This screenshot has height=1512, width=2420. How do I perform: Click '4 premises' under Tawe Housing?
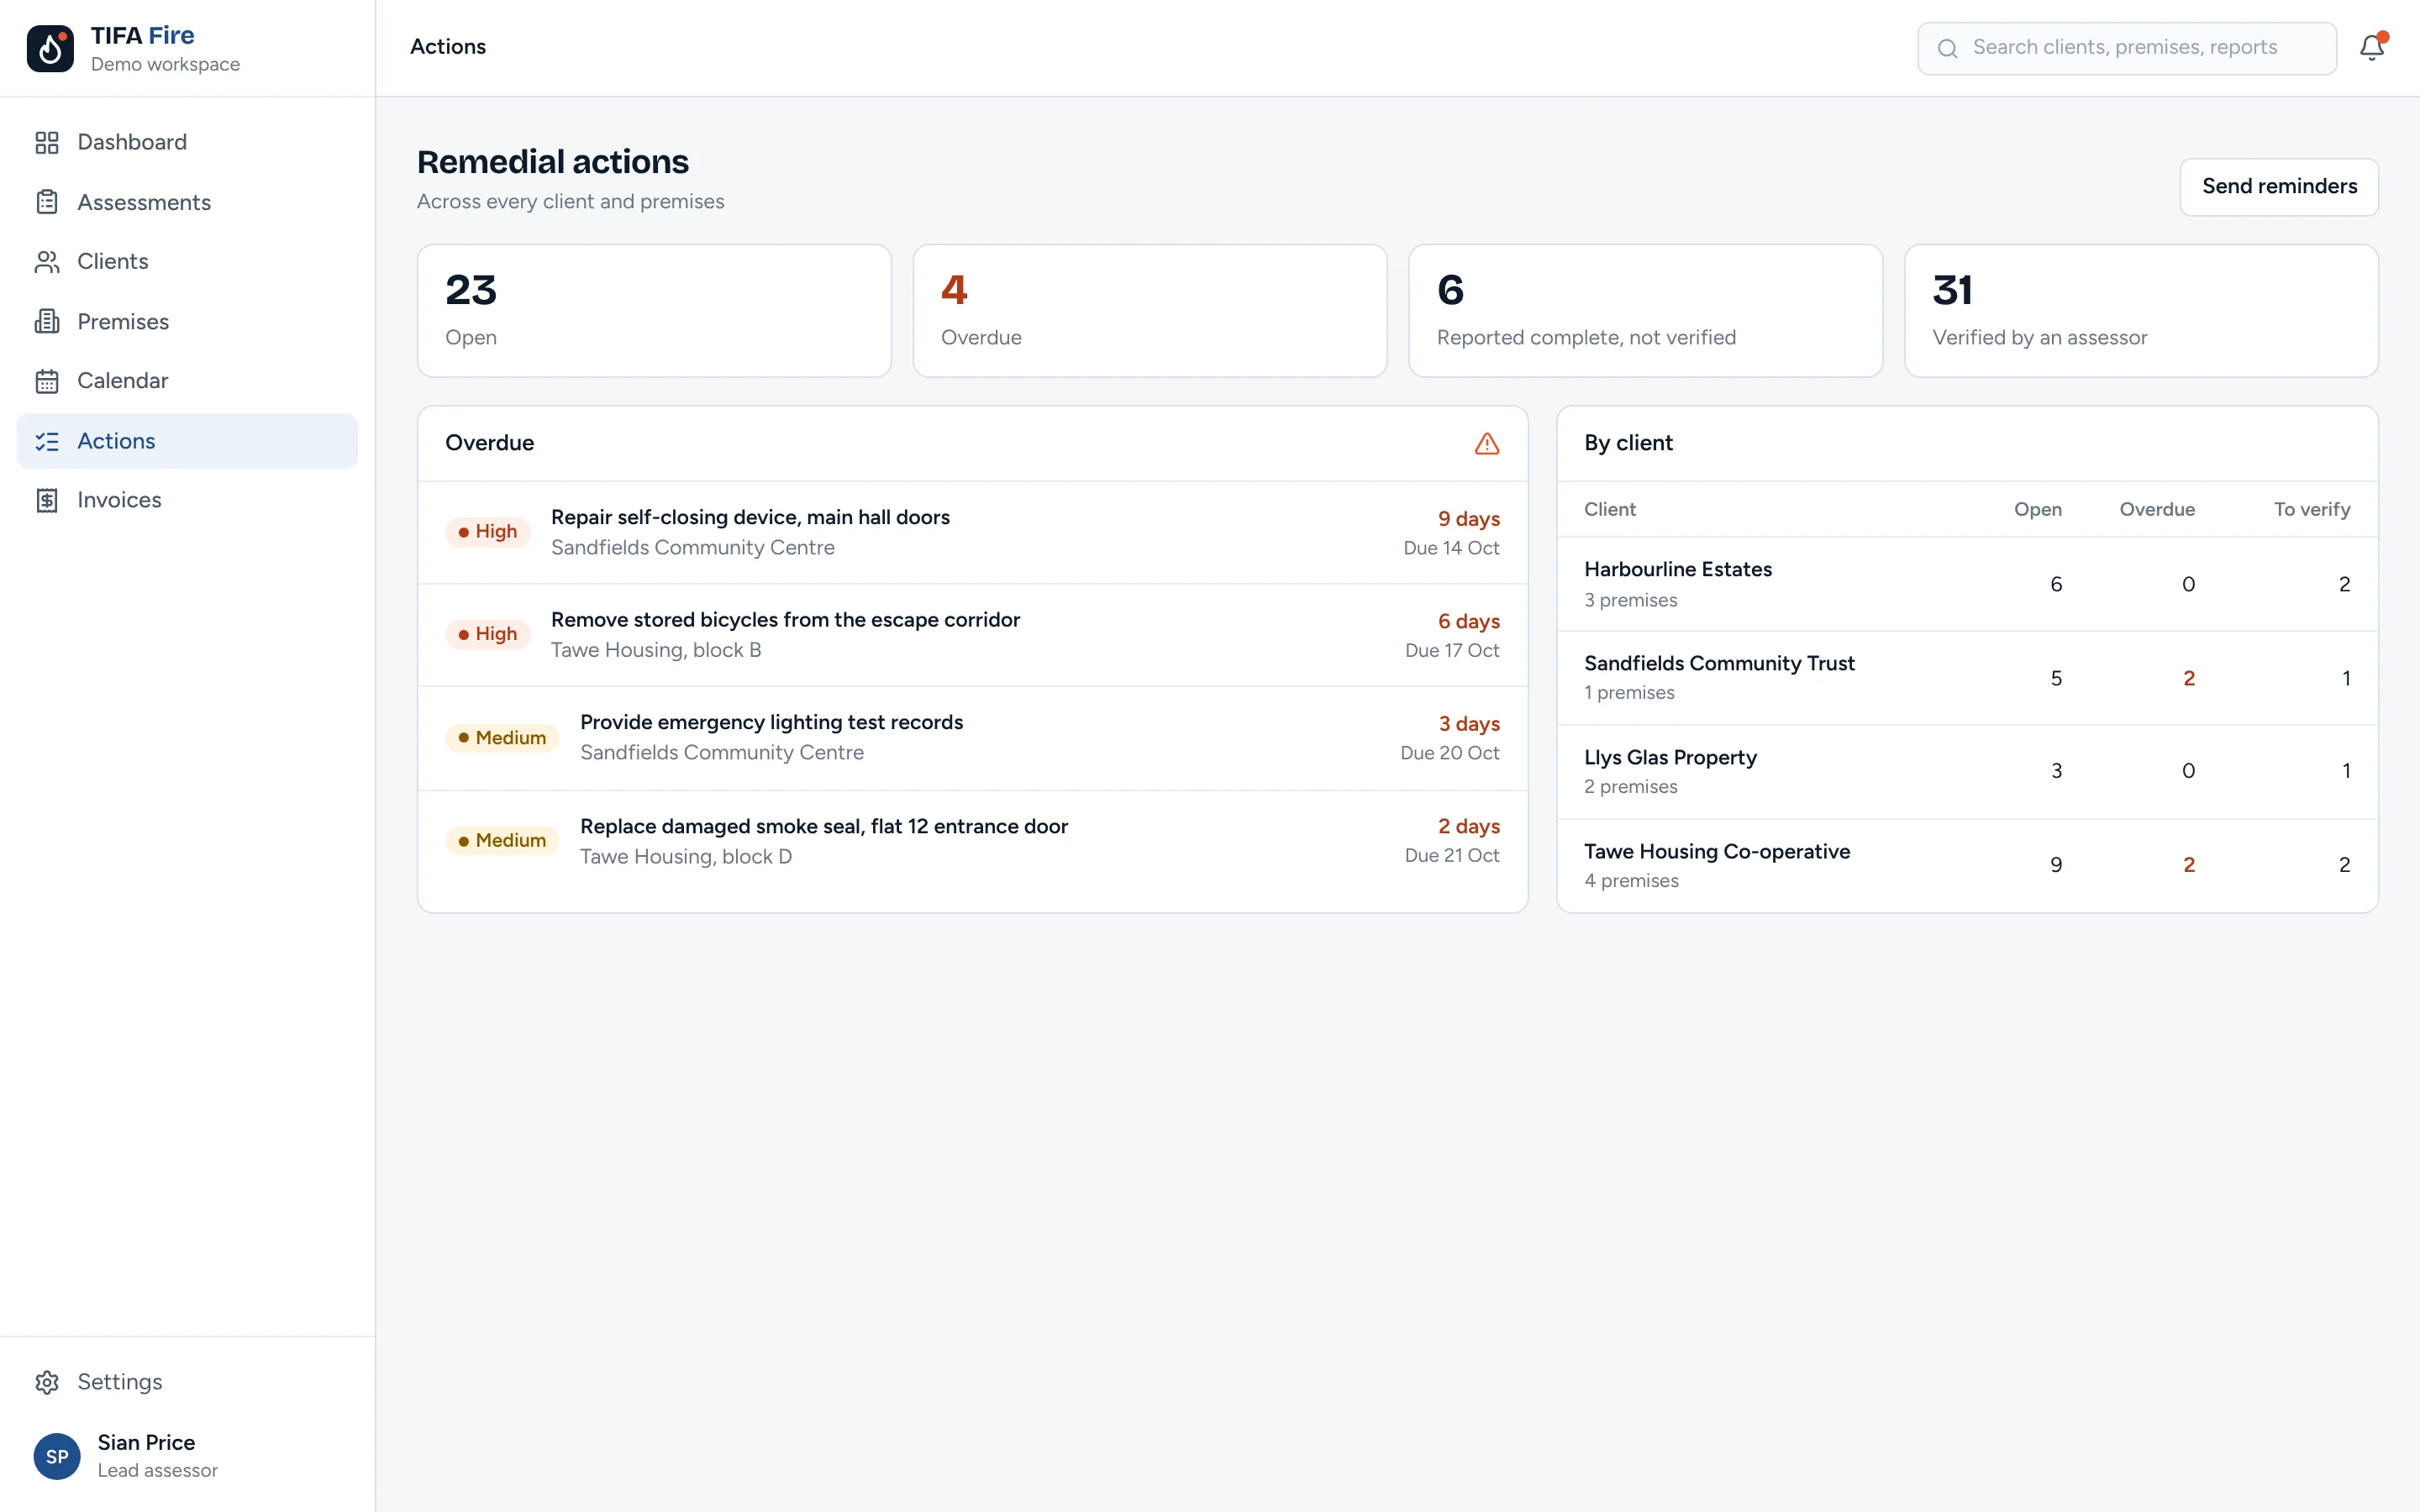(1632, 881)
